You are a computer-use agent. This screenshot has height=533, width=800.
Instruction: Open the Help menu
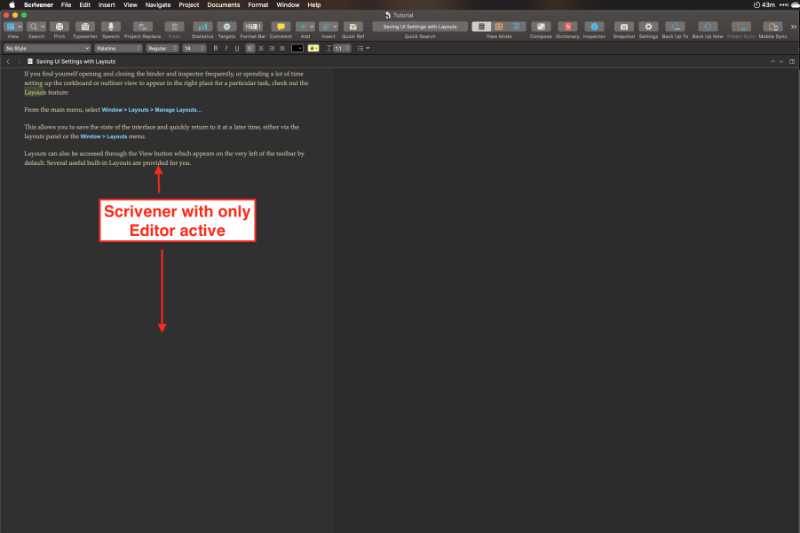(314, 5)
